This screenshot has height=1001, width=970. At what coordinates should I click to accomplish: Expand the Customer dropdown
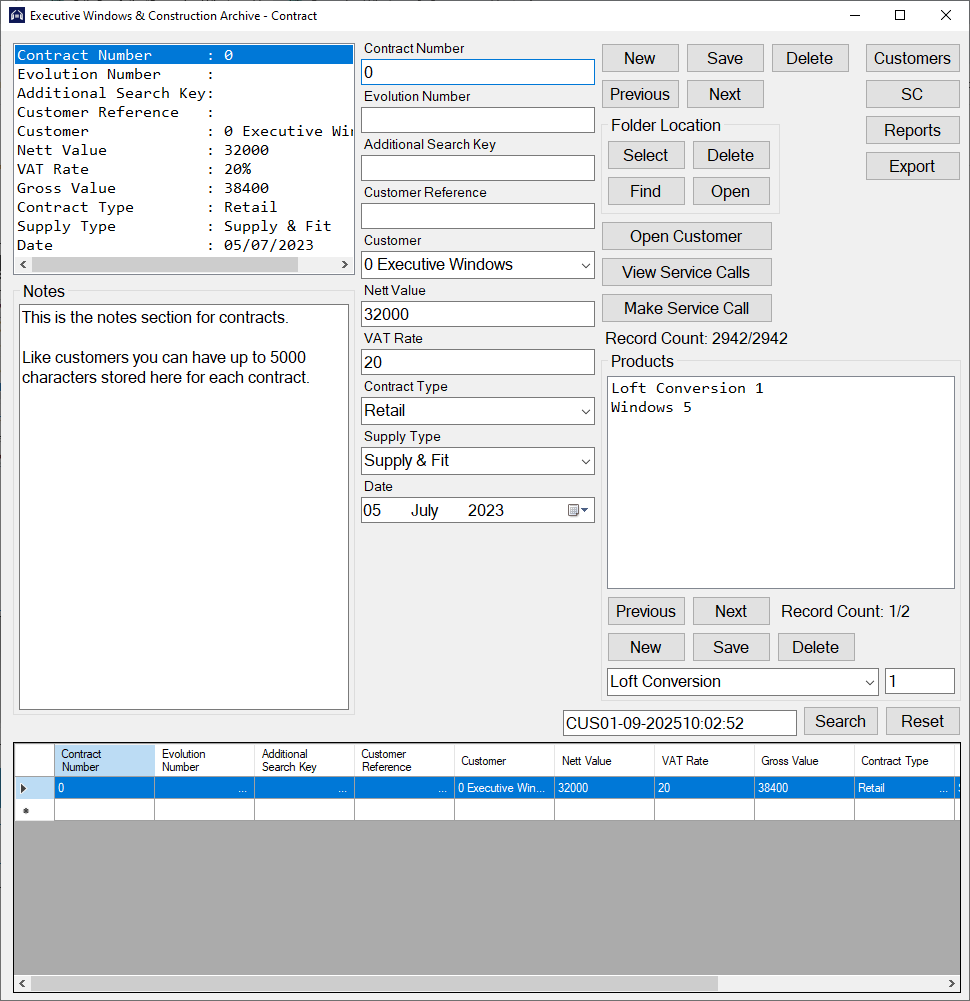click(585, 265)
